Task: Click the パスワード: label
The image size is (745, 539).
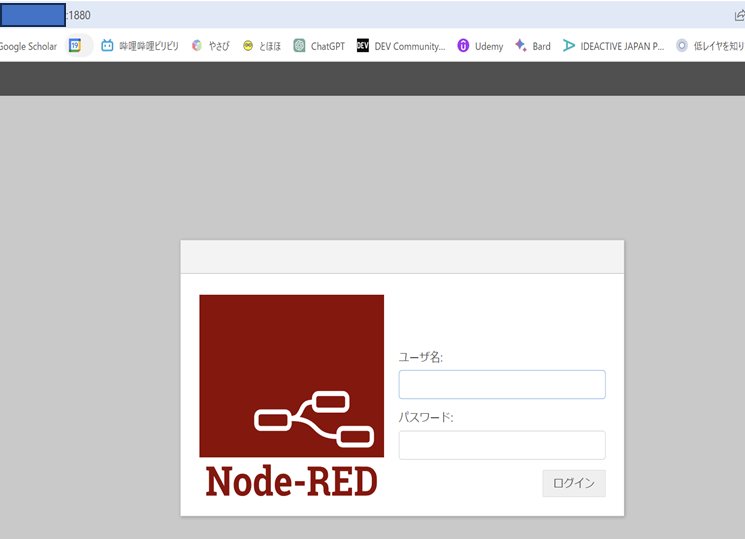Action: 426,417
